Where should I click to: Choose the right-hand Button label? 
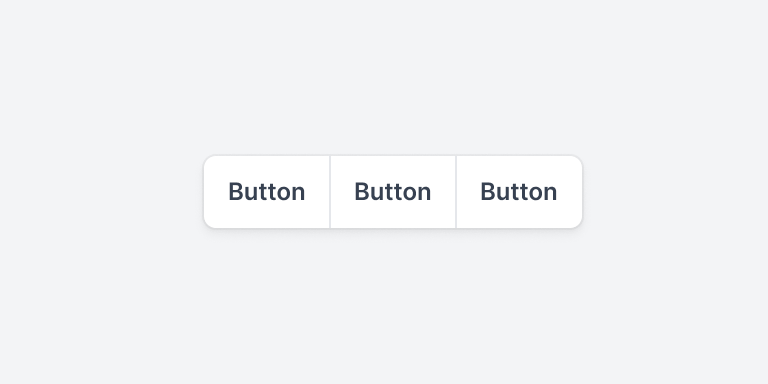(519, 192)
